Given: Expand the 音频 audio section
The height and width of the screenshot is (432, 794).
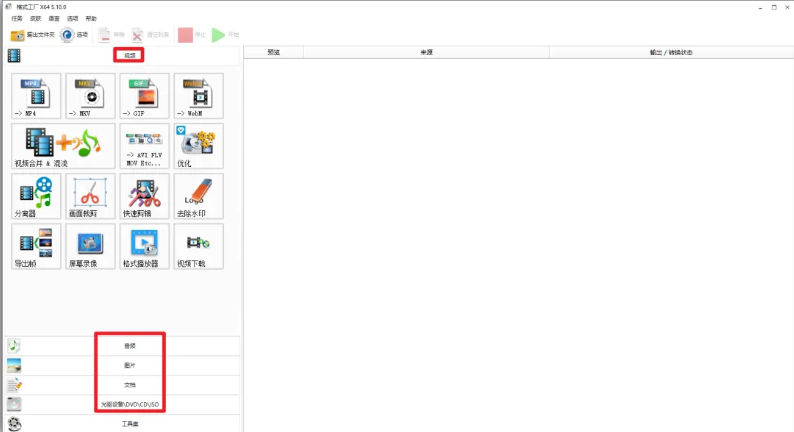Looking at the screenshot, I should point(129,346).
